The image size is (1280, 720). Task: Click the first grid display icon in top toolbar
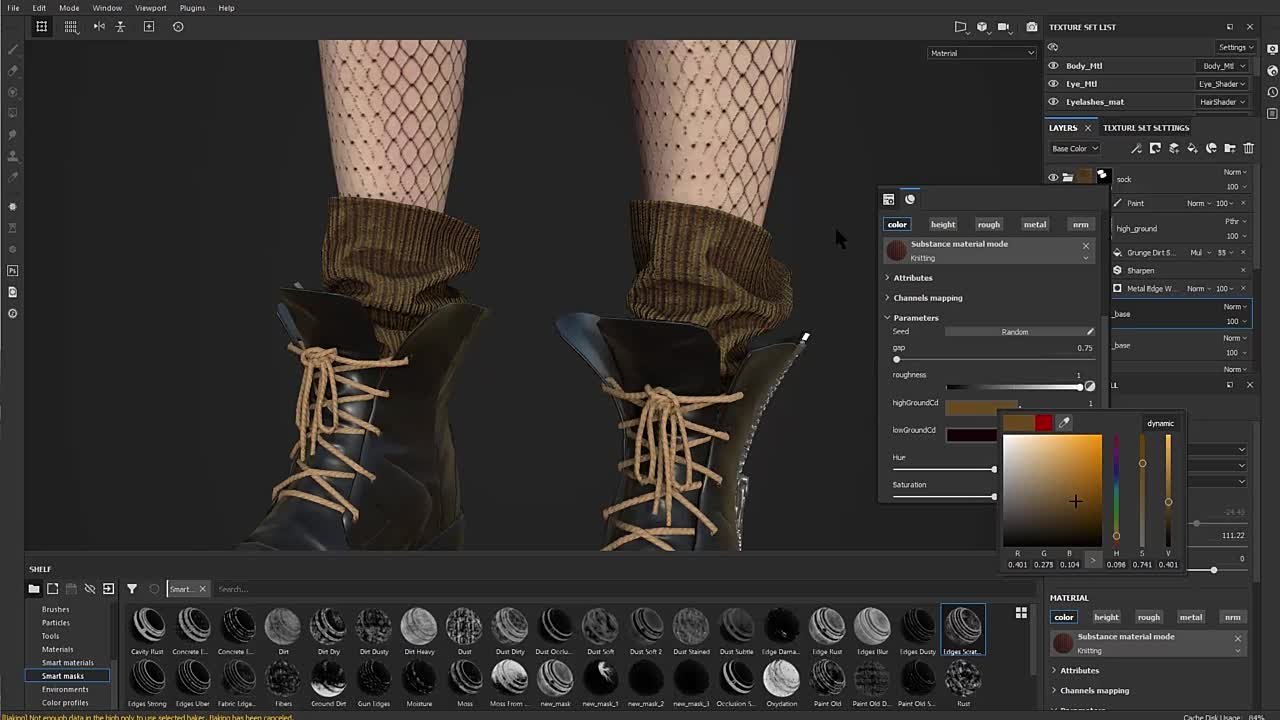click(42, 26)
